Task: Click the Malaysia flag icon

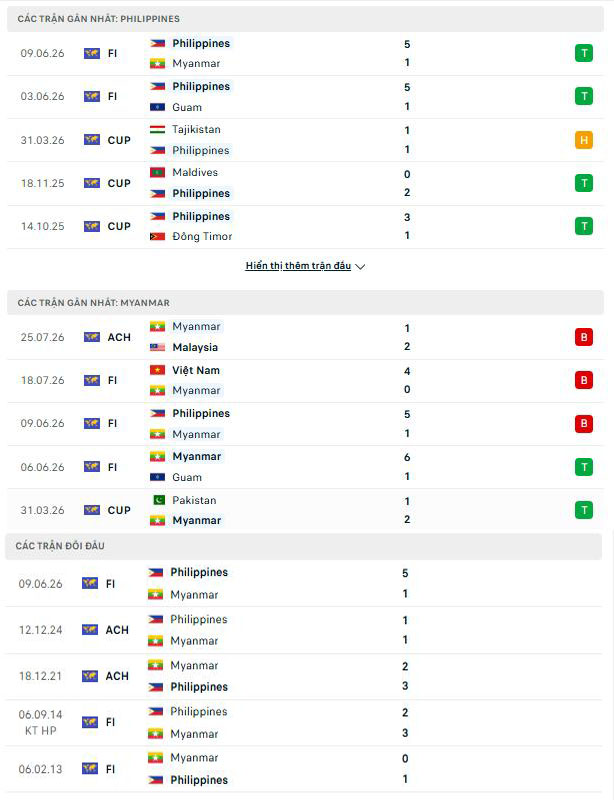Action: coord(157,347)
